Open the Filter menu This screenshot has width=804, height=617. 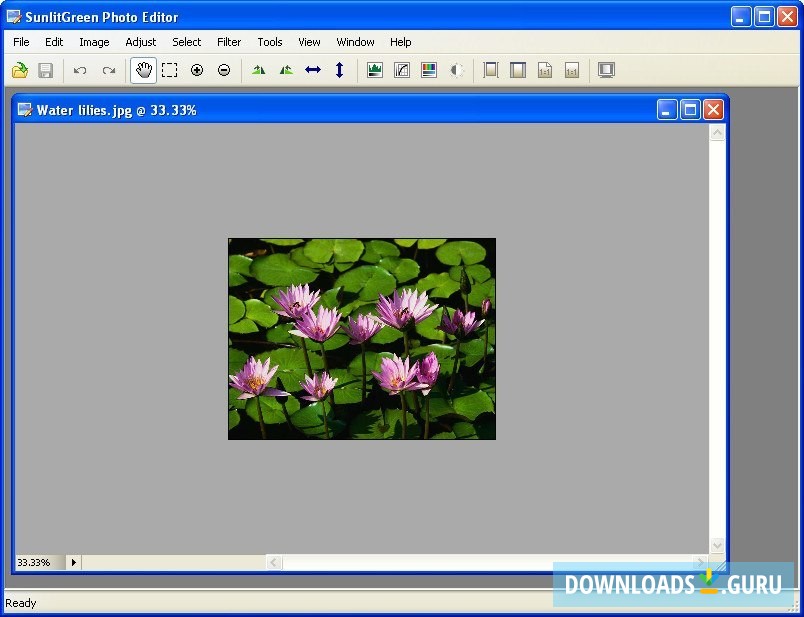[229, 42]
